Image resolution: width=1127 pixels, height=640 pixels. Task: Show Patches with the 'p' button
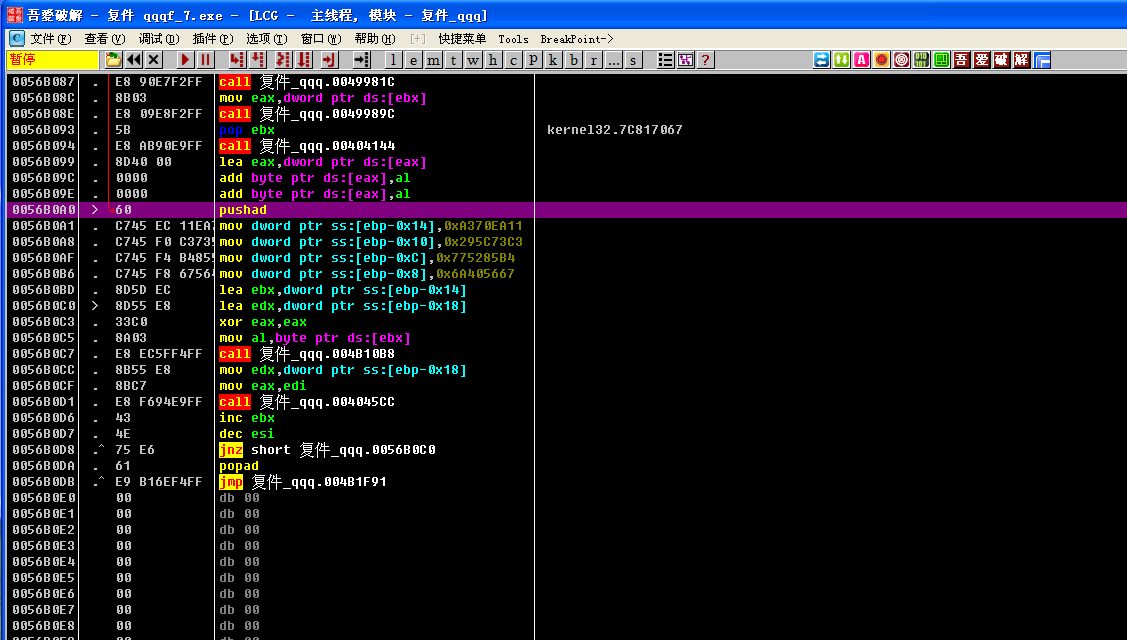(x=533, y=60)
